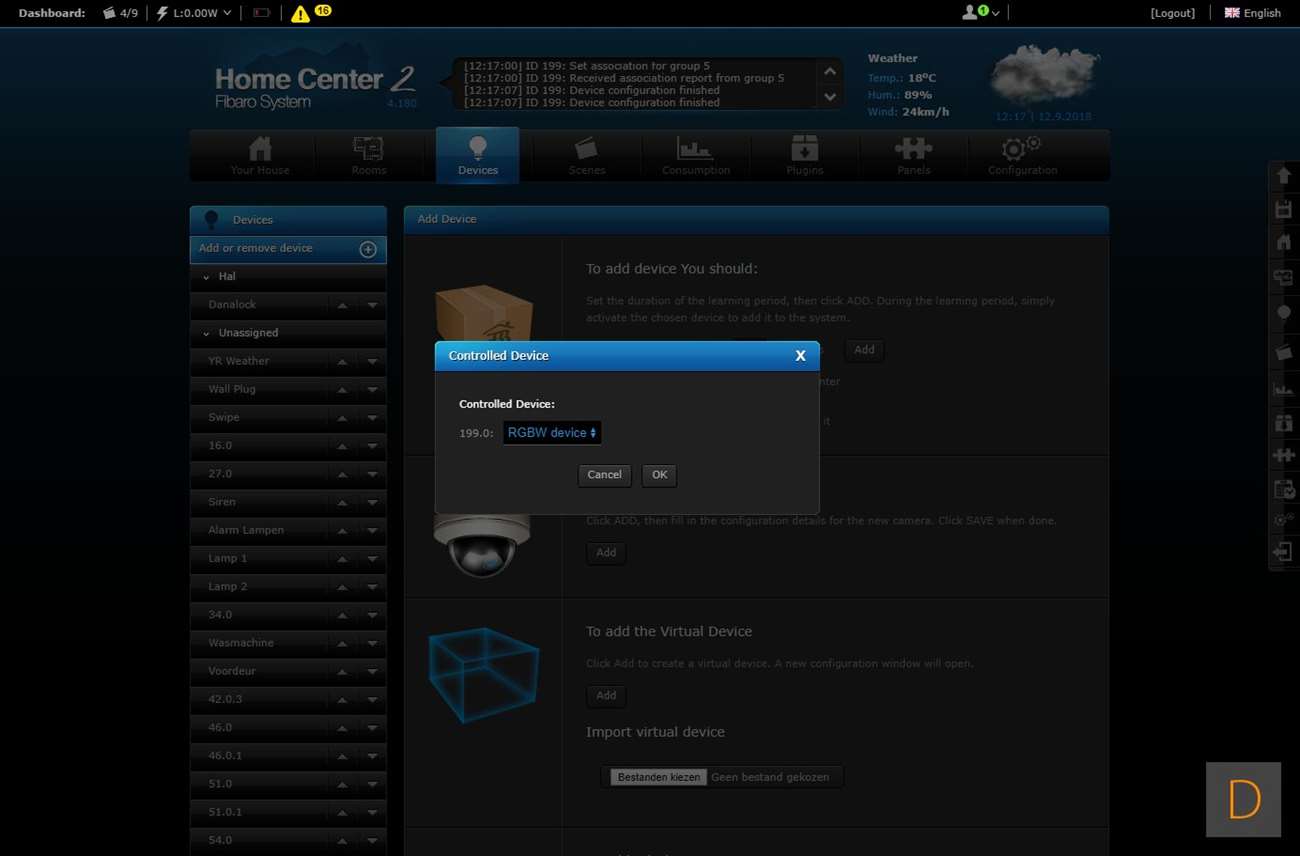Open the Consumption tab

click(696, 156)
